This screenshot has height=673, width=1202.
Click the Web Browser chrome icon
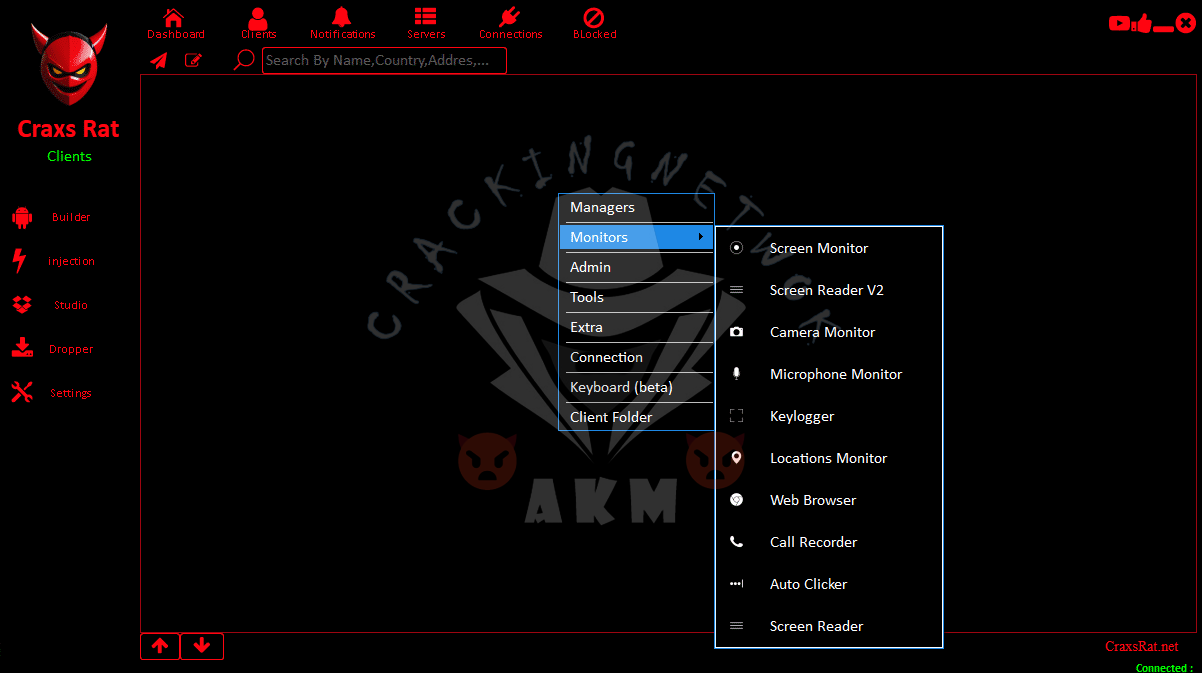[x=737, y=500]
